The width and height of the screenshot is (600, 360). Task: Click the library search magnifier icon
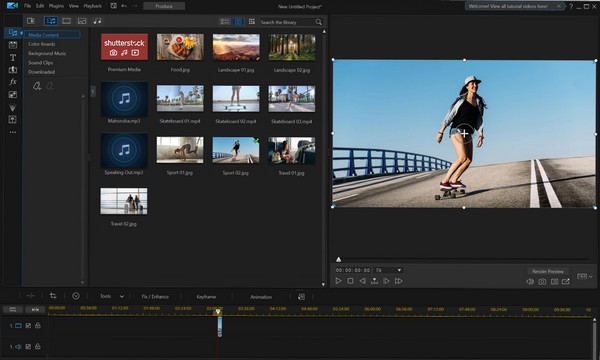(x=318, y=22)
